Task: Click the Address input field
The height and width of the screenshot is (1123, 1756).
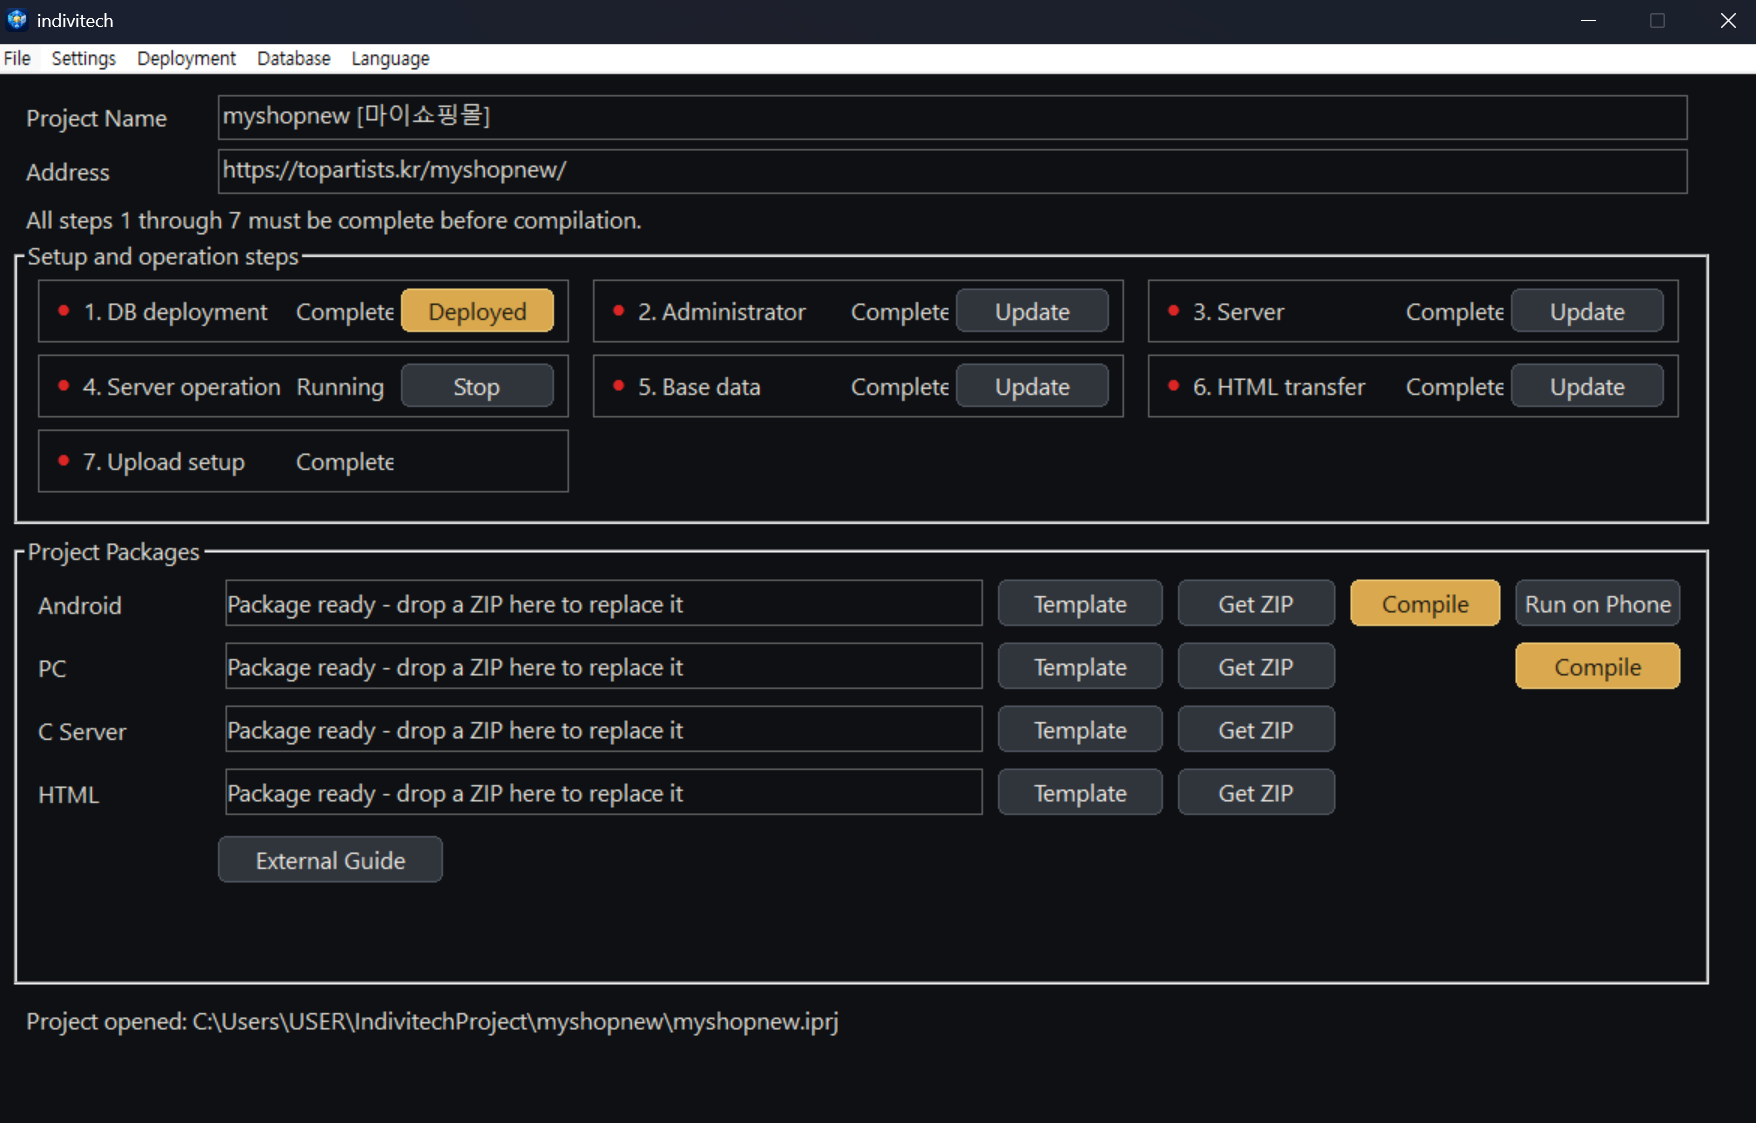Action: tap(952, 171)
